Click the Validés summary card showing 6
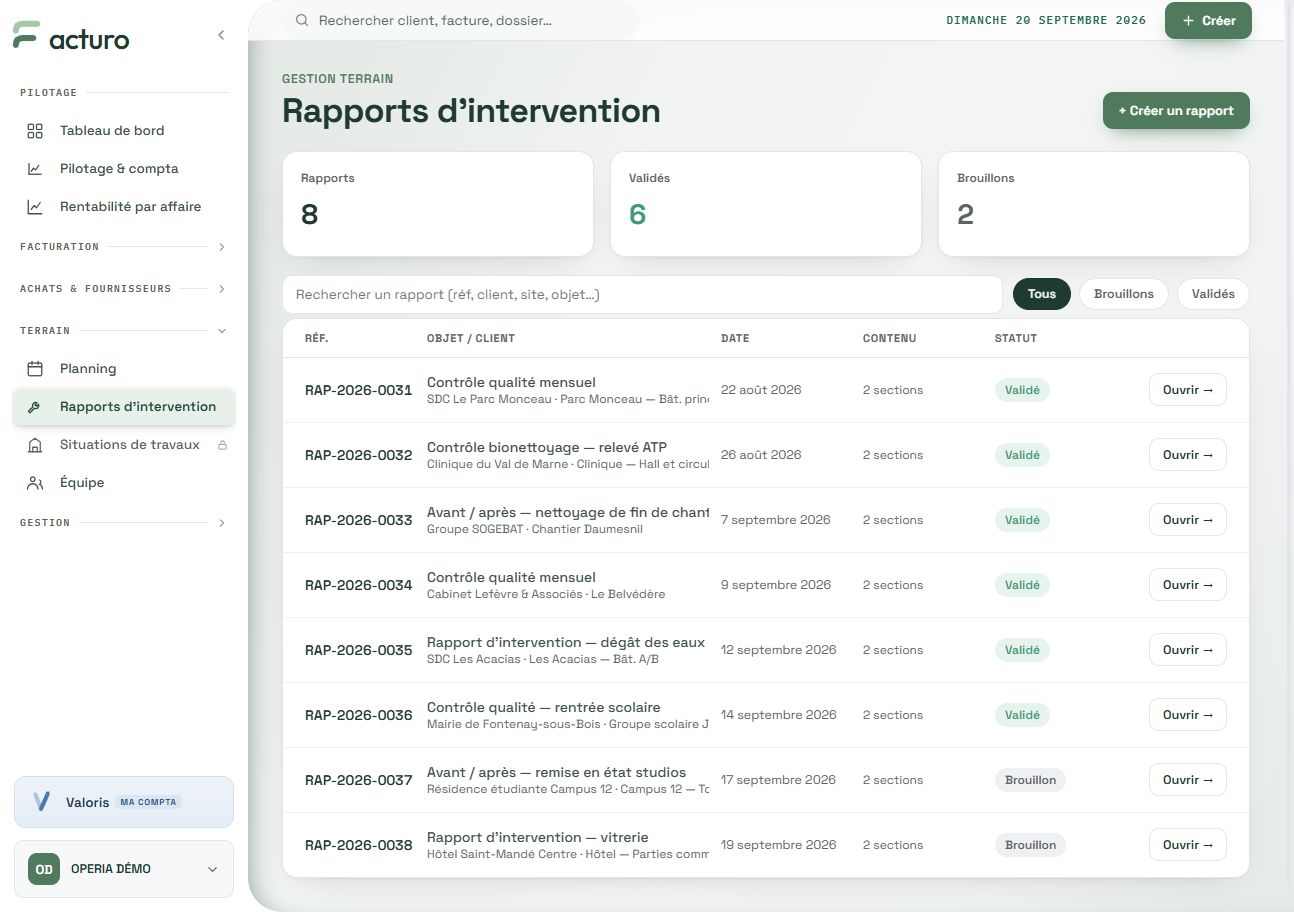 coord(766,204)
